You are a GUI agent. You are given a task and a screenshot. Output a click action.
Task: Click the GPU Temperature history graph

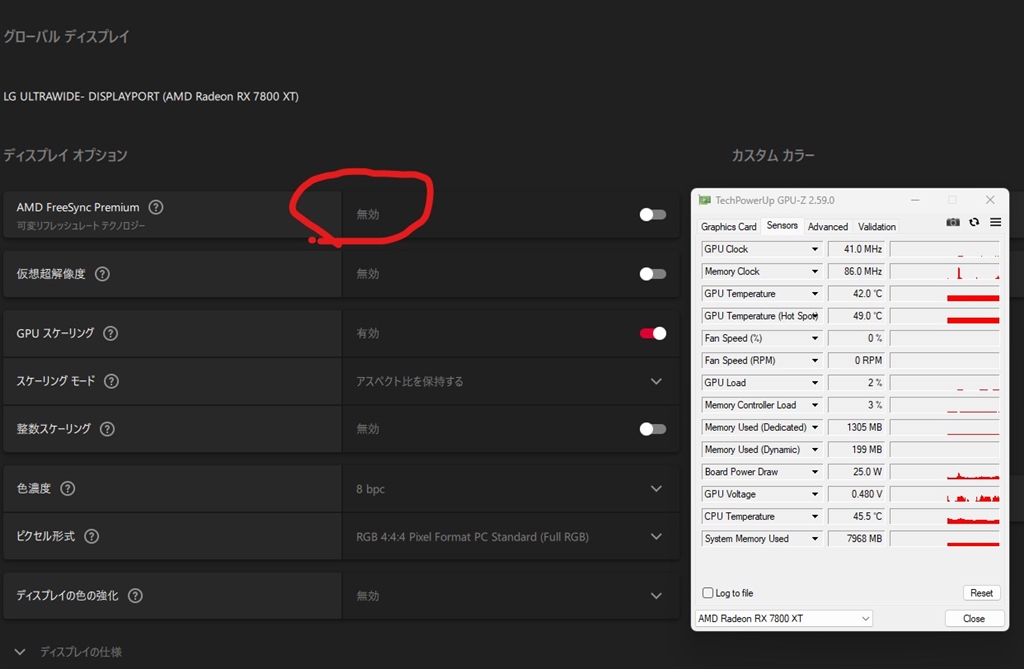coord(944,293)
